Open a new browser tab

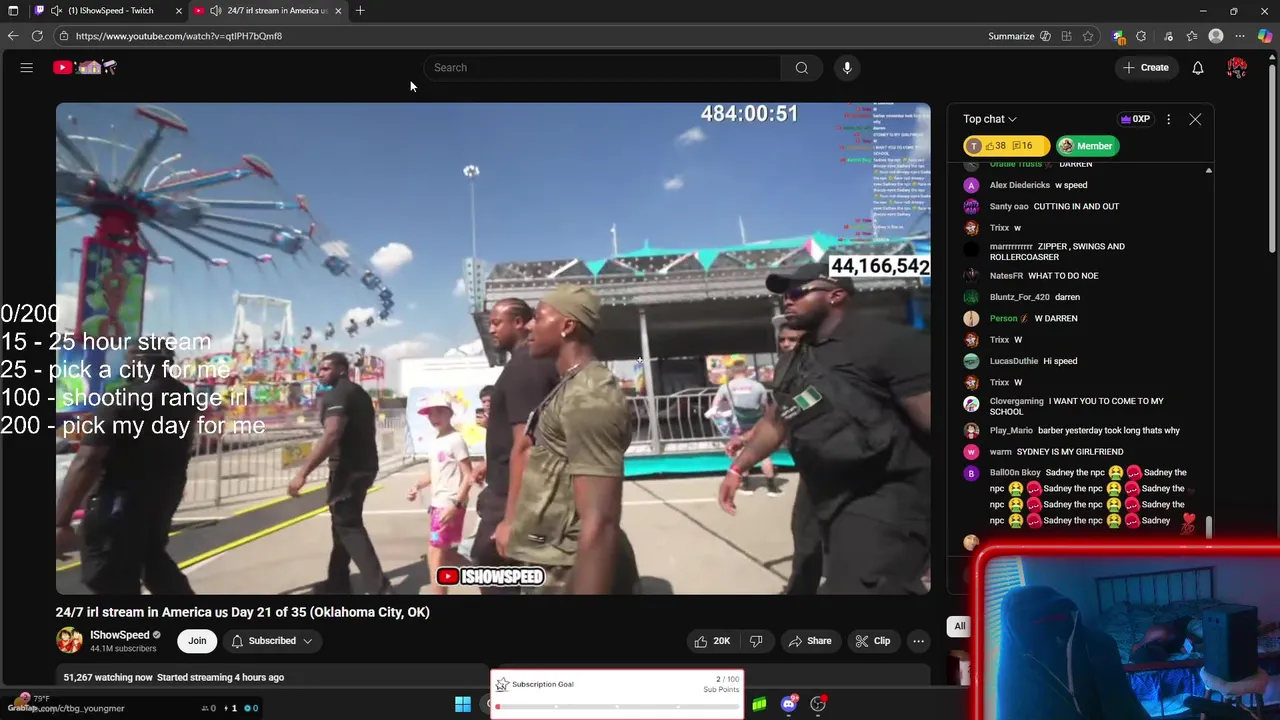pos(360,11)
